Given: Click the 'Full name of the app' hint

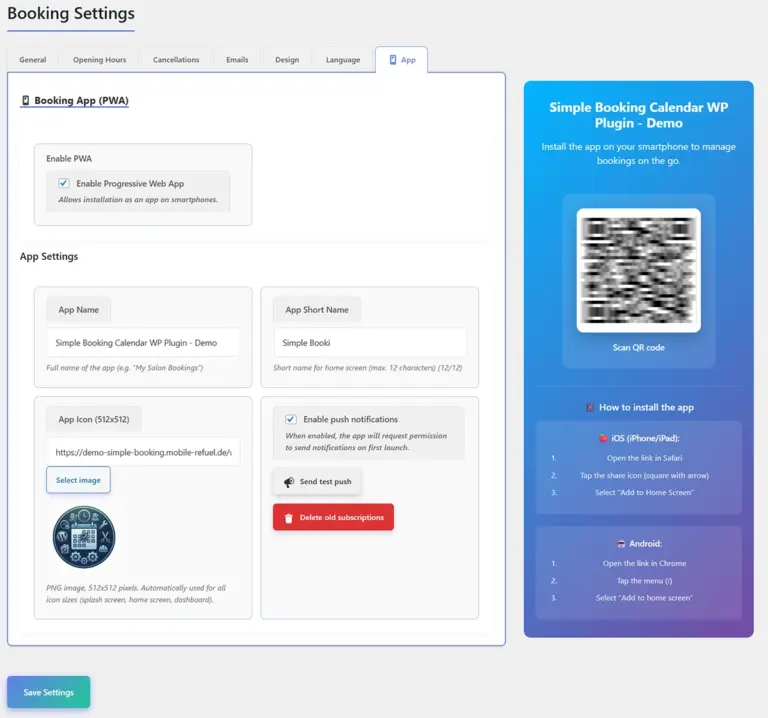Looking at the screenshot, I should pyautogui.click(x=124, y=367).
